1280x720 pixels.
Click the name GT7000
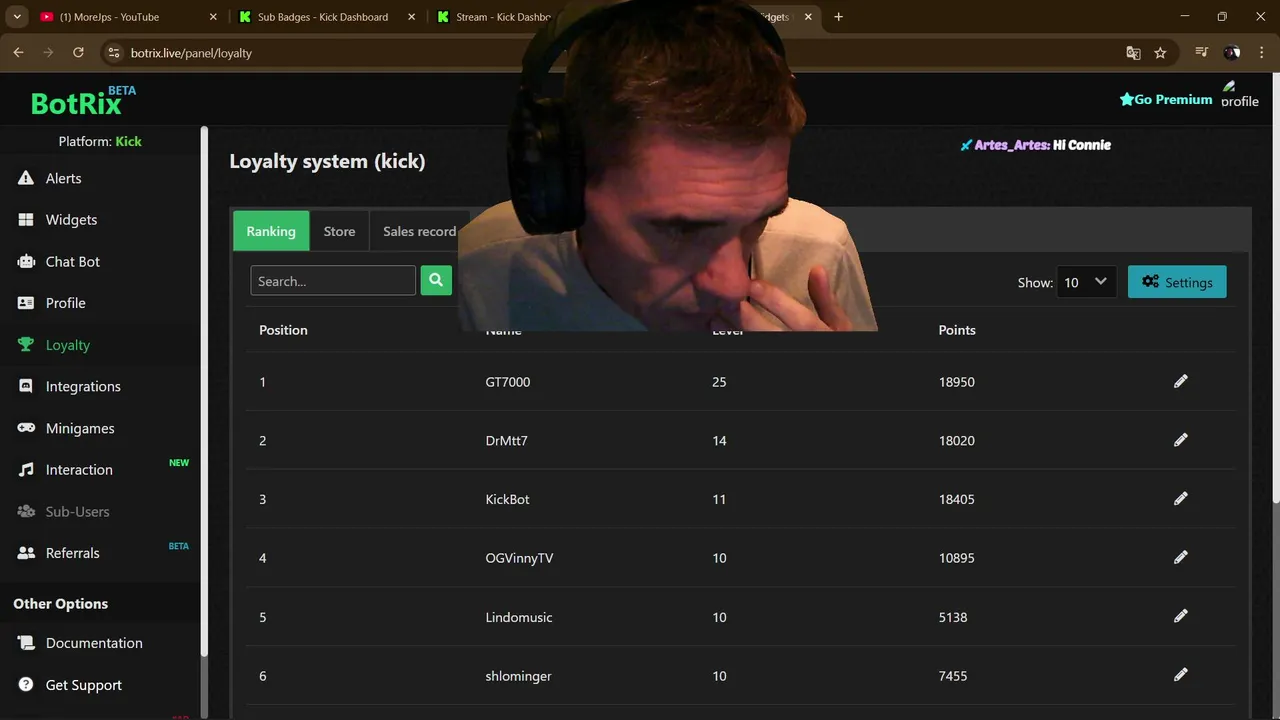(x=508, y=382)
